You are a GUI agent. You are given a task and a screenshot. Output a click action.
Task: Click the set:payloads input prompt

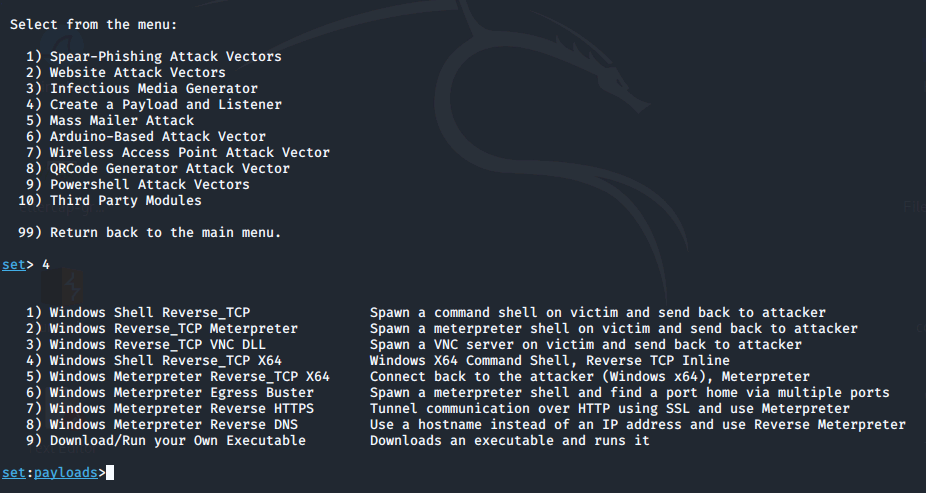[110, 473]
